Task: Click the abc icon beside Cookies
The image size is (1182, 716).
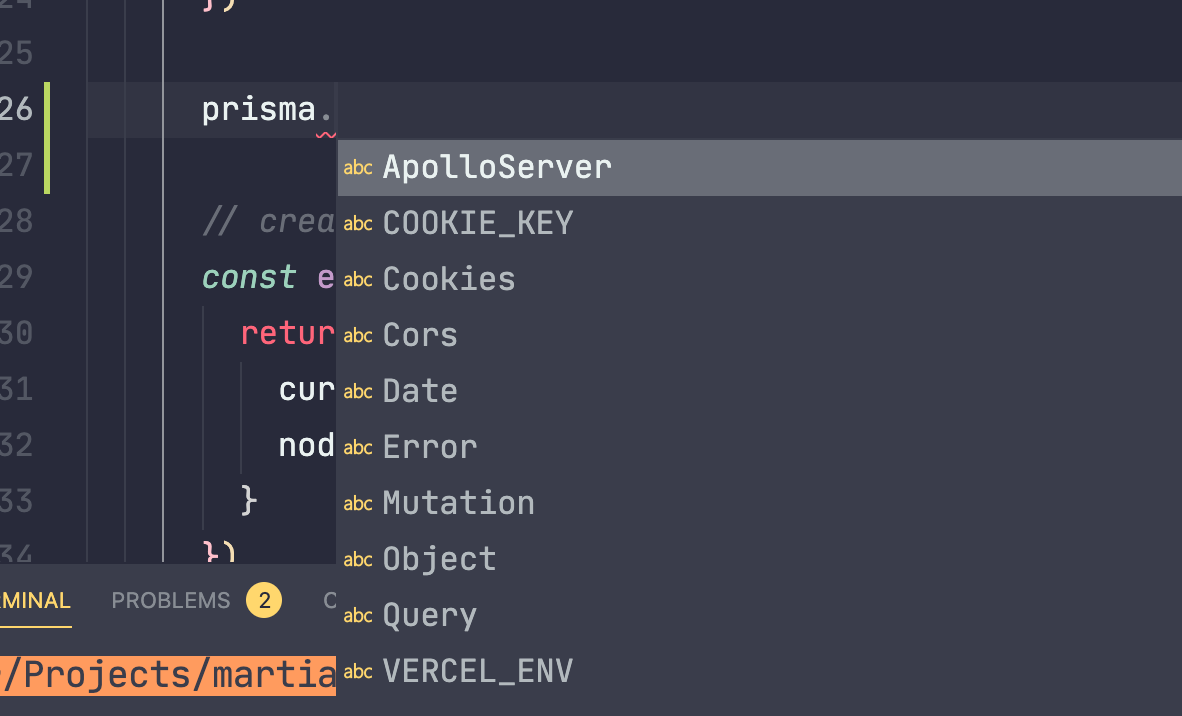Action: (x=357, y=279)
